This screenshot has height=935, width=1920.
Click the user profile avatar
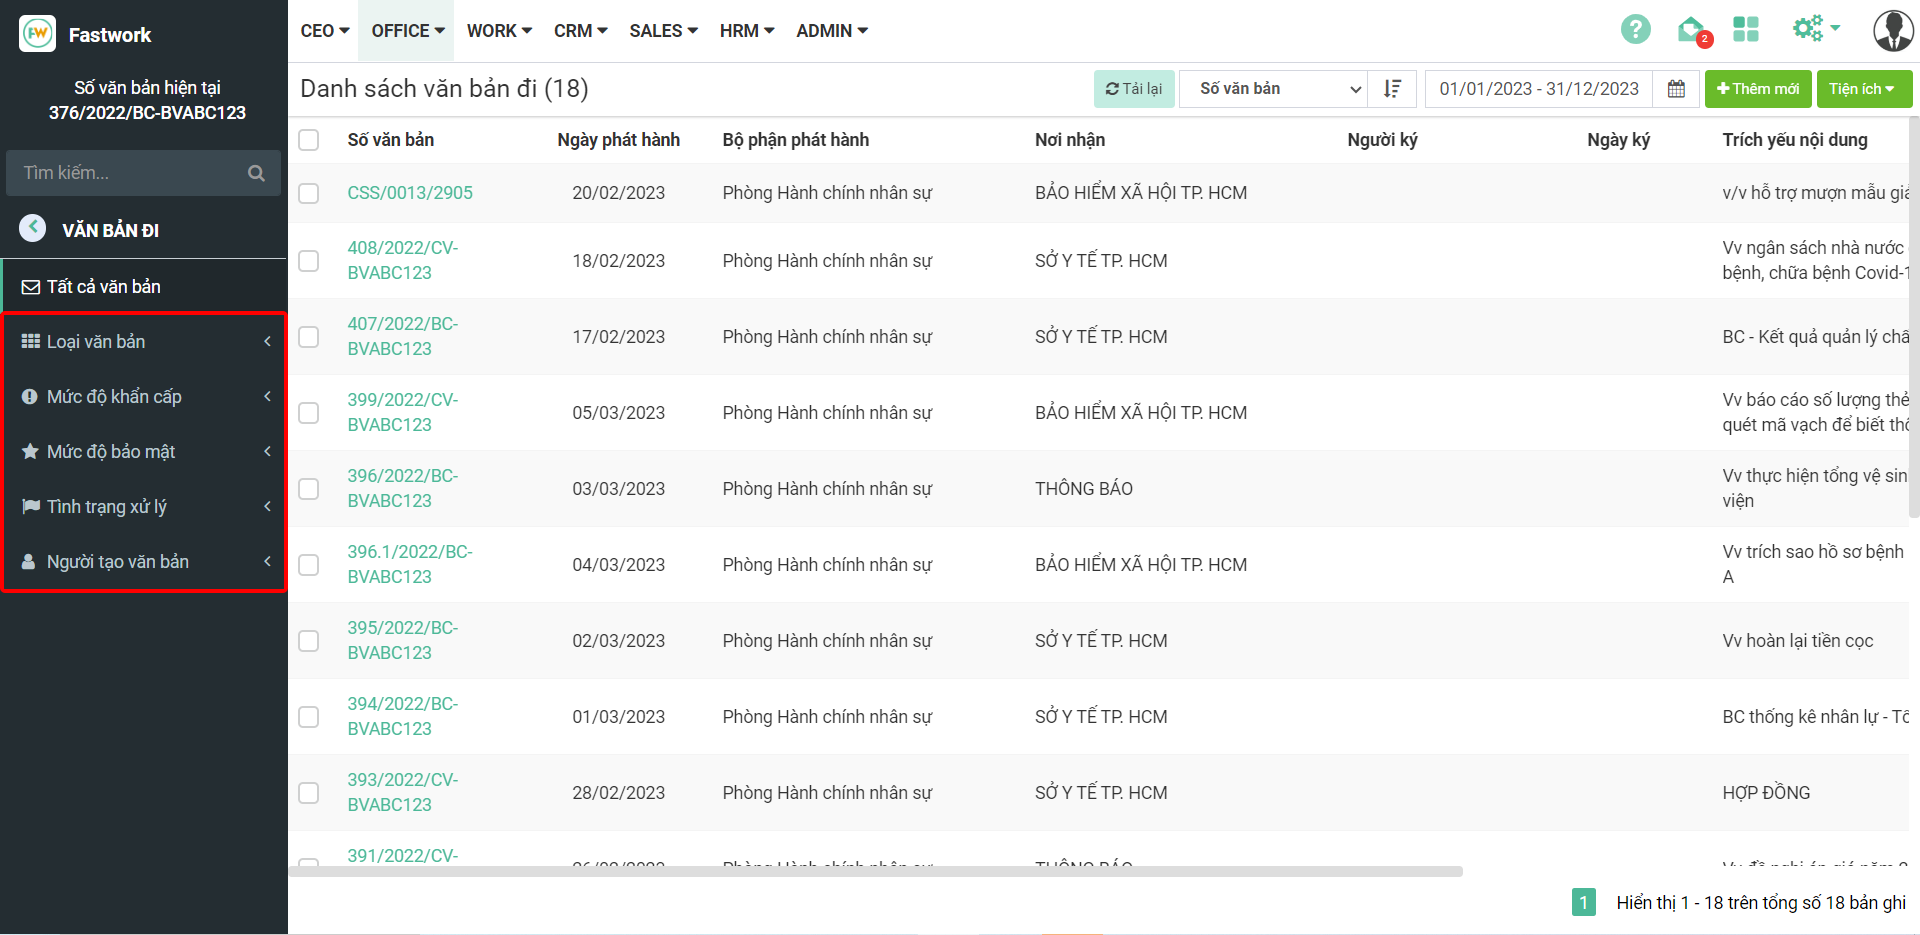point(1892,30)
